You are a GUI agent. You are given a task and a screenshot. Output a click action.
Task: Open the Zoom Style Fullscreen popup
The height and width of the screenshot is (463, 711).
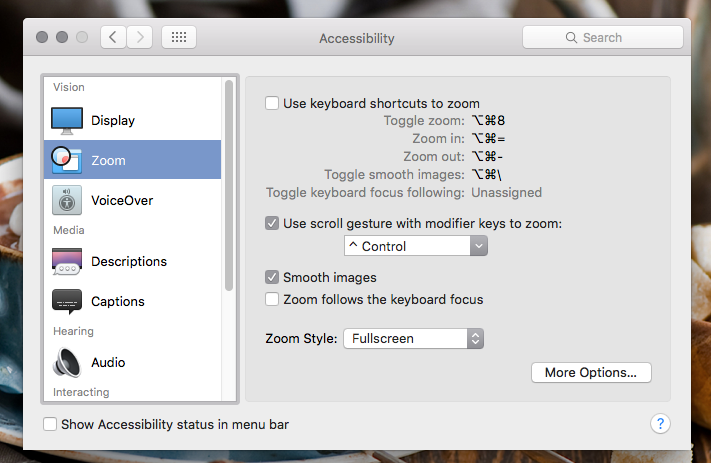click(414, 338)
